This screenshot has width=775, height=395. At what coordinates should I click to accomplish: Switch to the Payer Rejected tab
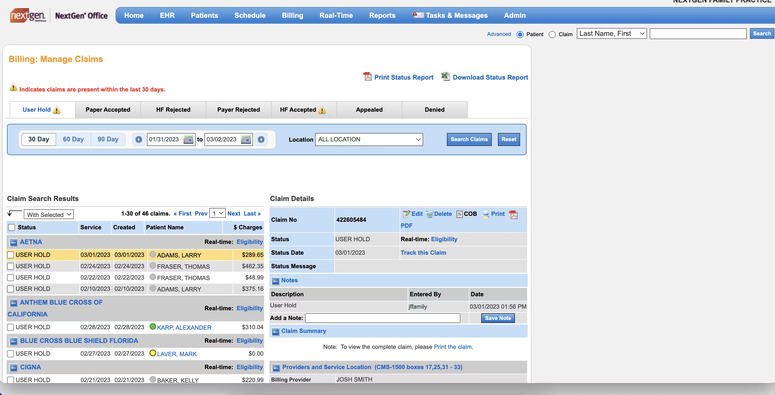(x=238, y=110)
